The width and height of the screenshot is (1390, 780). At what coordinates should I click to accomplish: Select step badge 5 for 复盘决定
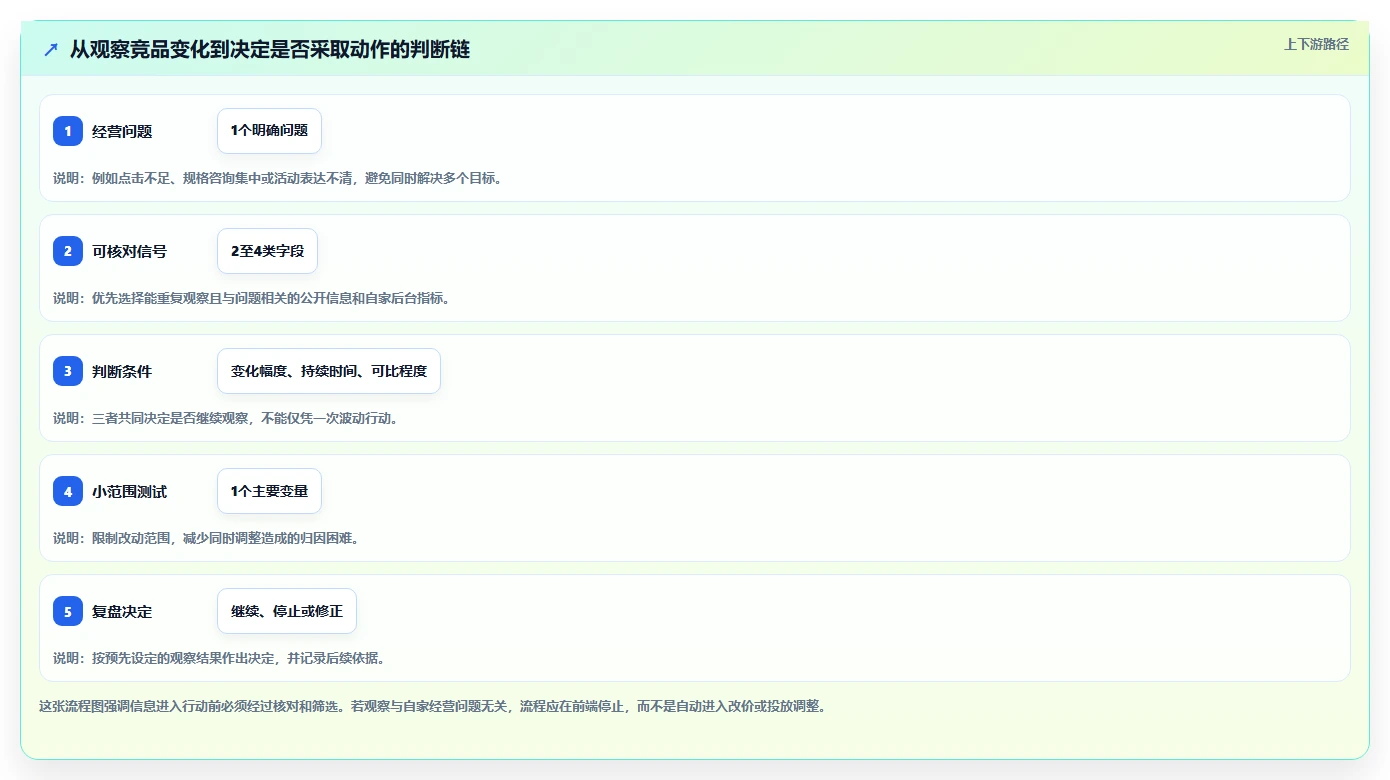point(68,611)
